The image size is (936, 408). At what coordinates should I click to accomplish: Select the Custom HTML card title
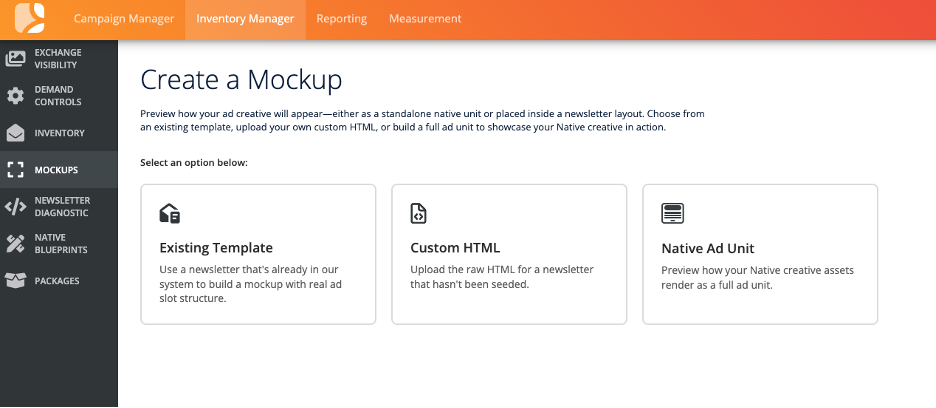tap(455, 247)
